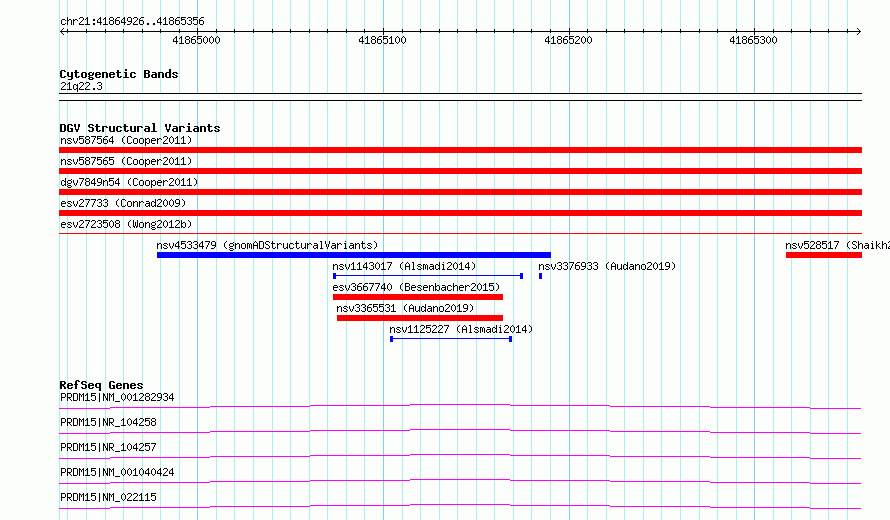
Task: Select the red bar under nsv3365531
Action: click(x=420, y=318)
